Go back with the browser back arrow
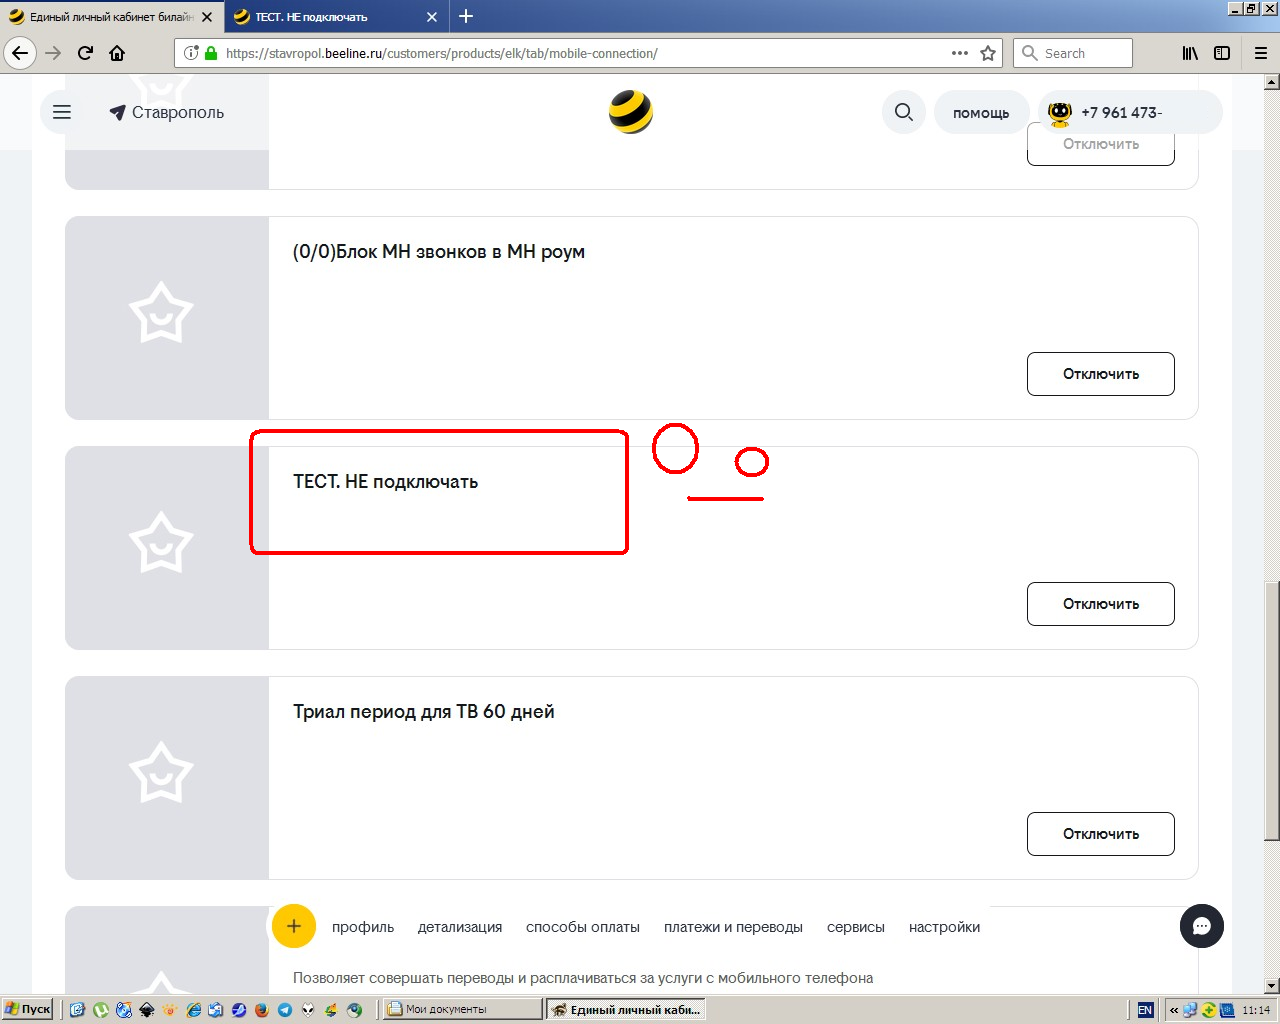The width and height of the screenshot is (1280, 1024). coord(21,53)
